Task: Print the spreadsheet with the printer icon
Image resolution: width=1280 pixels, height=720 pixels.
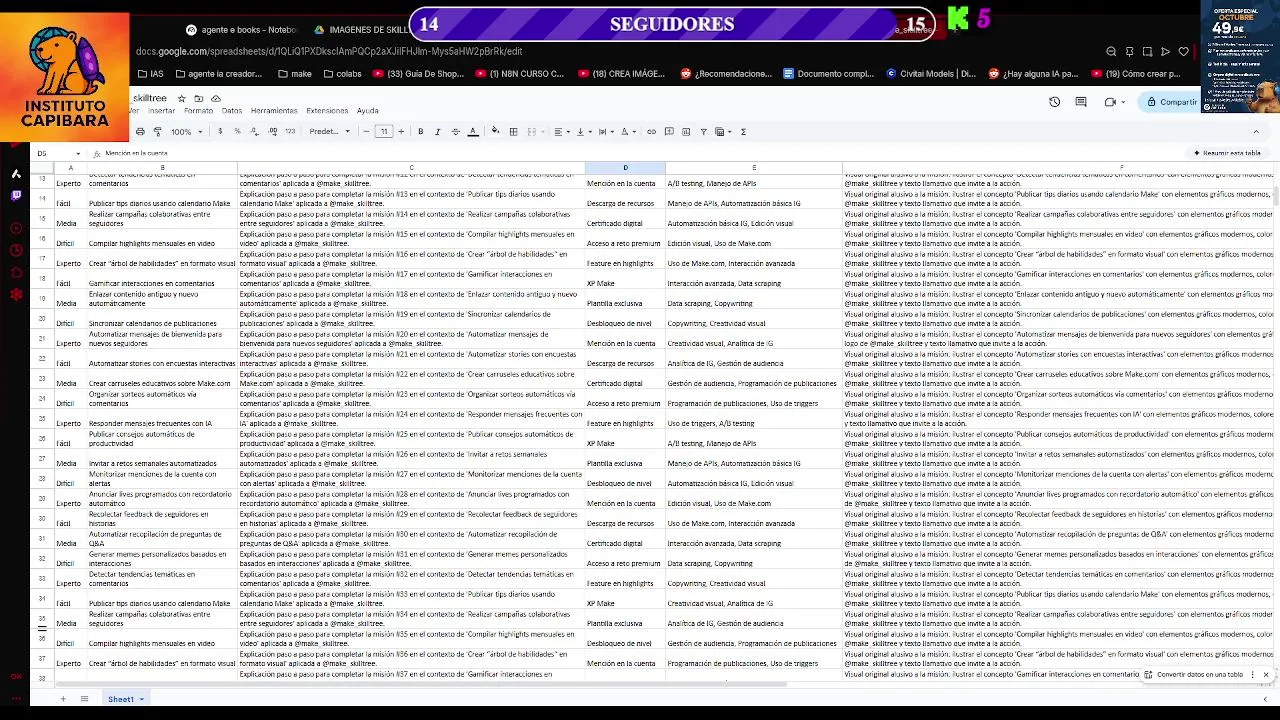Action: (x=140, y=132)
